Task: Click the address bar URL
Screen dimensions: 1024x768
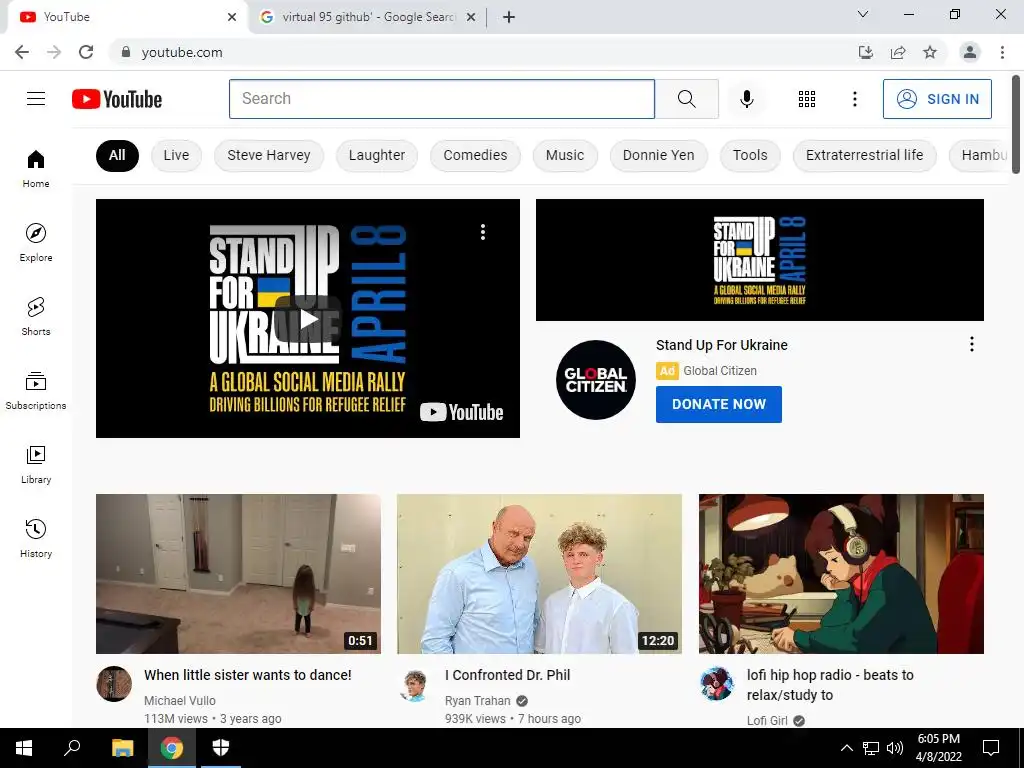Action: click(x=182, y=52)
